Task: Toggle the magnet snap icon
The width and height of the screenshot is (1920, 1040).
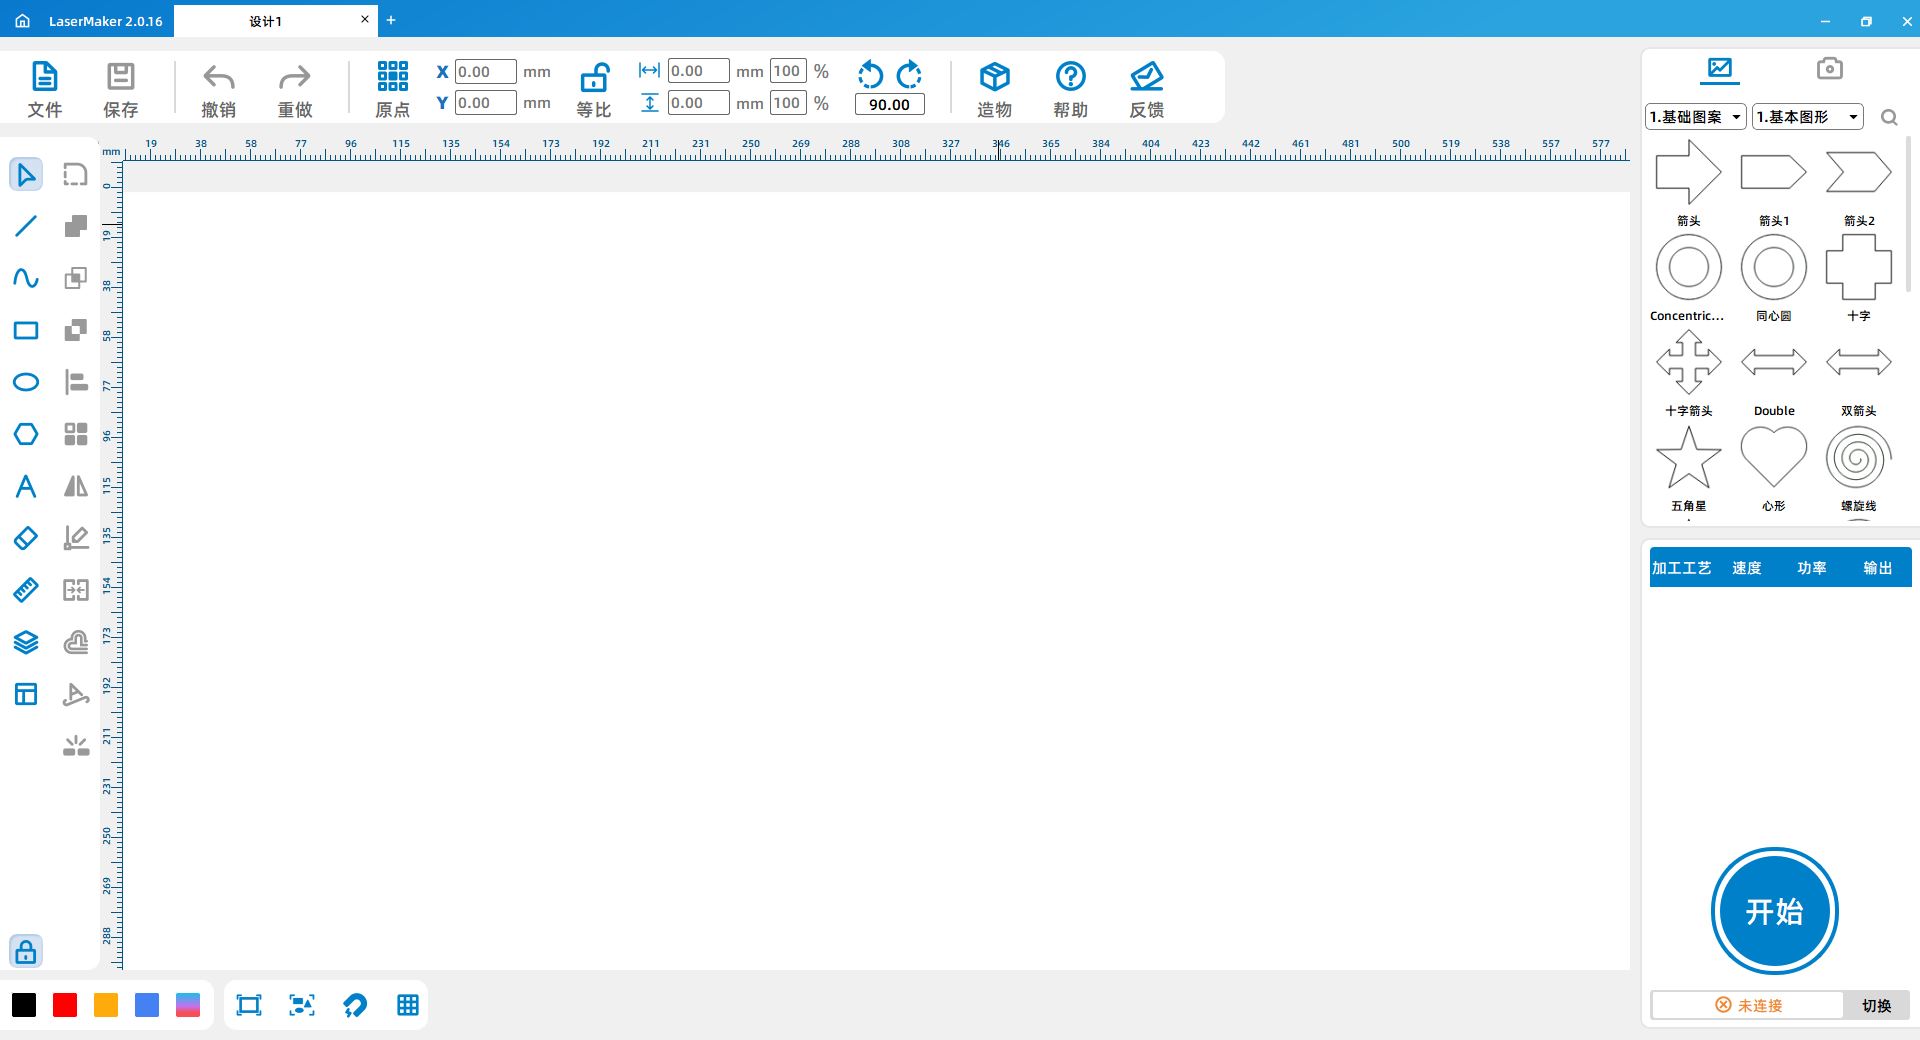Action: point(355,1005)
